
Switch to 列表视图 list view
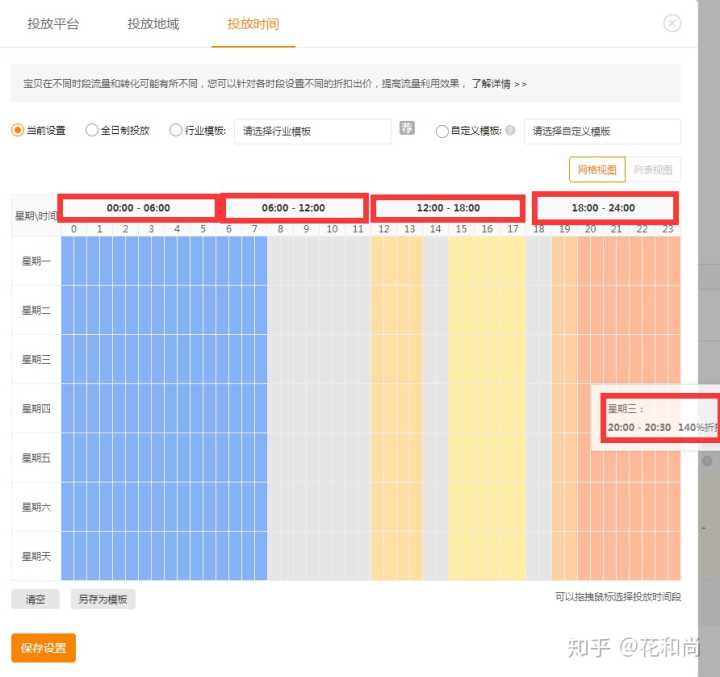[654, 169]
